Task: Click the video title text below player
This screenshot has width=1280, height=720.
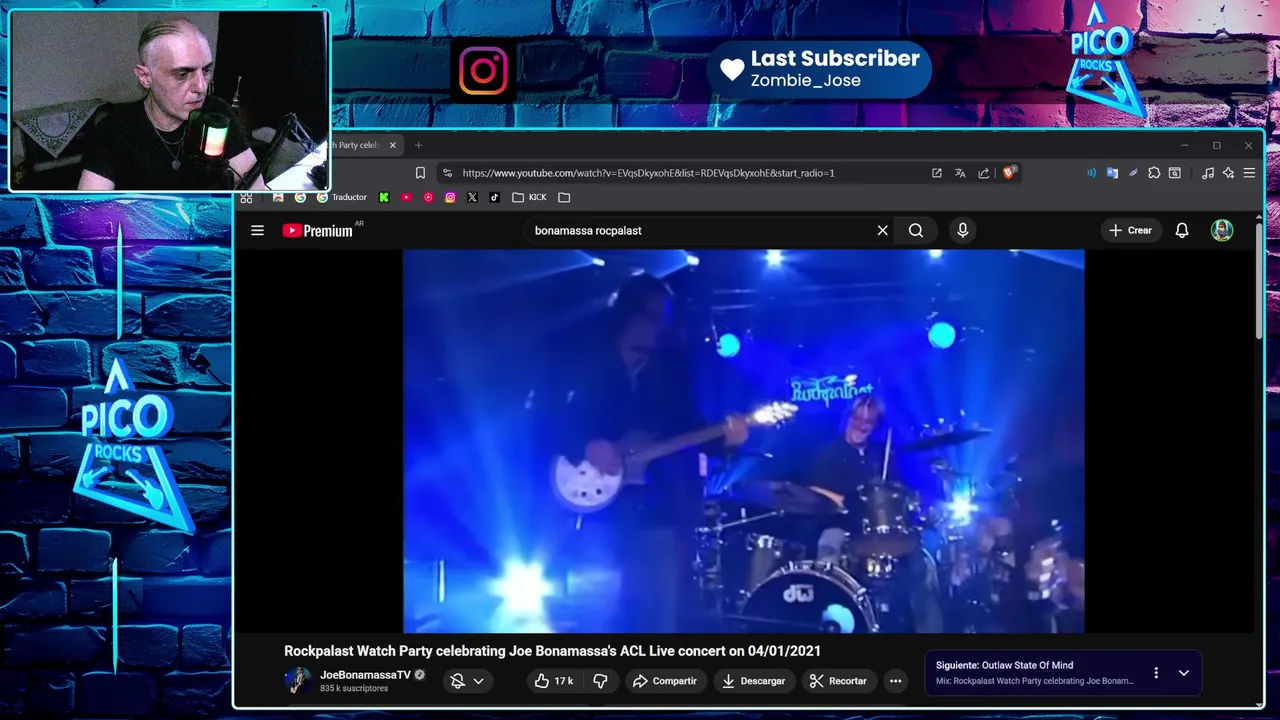Action: (552, 651)
